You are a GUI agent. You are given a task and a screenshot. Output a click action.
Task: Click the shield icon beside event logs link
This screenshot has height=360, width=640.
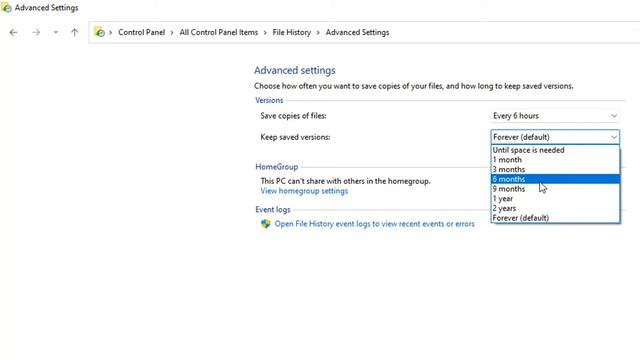[266, 224]
